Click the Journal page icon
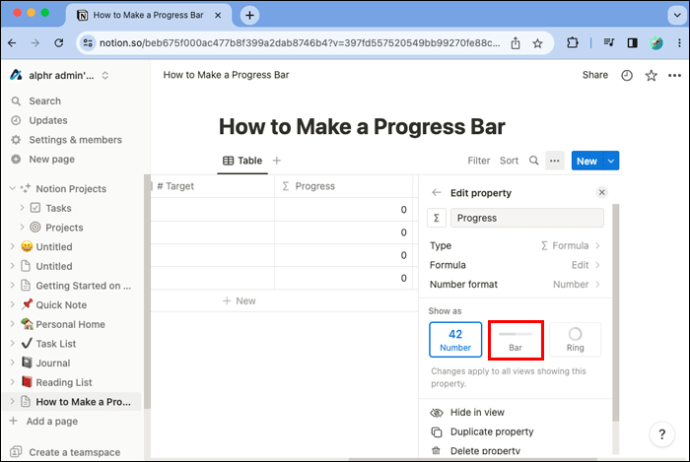The height and width of the screenshot is (462, 690). tap(27, 363)
